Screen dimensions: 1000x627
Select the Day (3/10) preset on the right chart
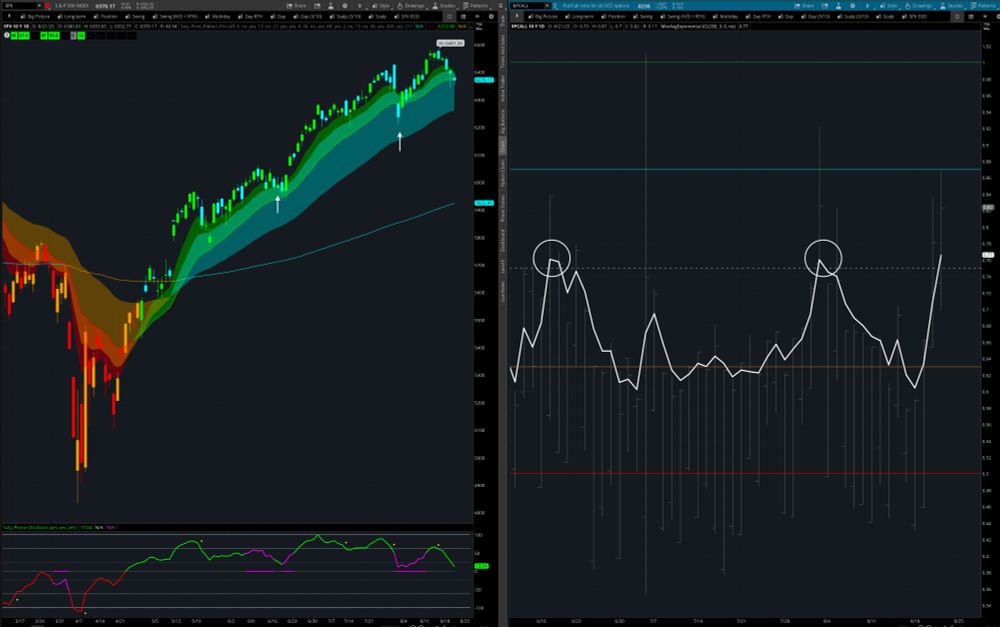815,16
